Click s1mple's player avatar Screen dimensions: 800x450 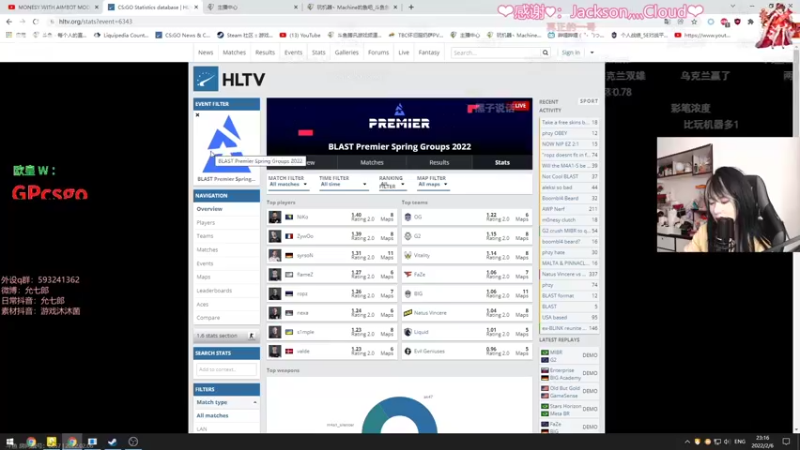point(274,332)
